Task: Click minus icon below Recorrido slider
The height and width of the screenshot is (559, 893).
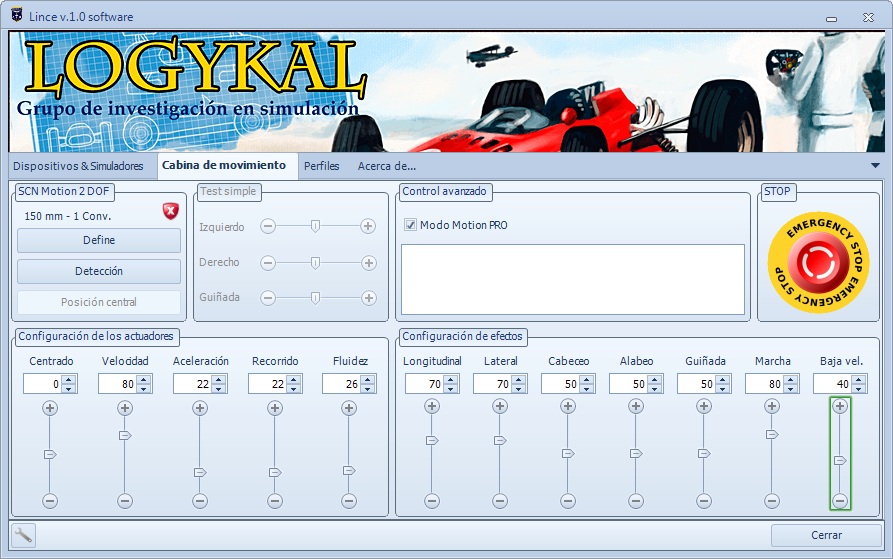Action: click(275, 501)
